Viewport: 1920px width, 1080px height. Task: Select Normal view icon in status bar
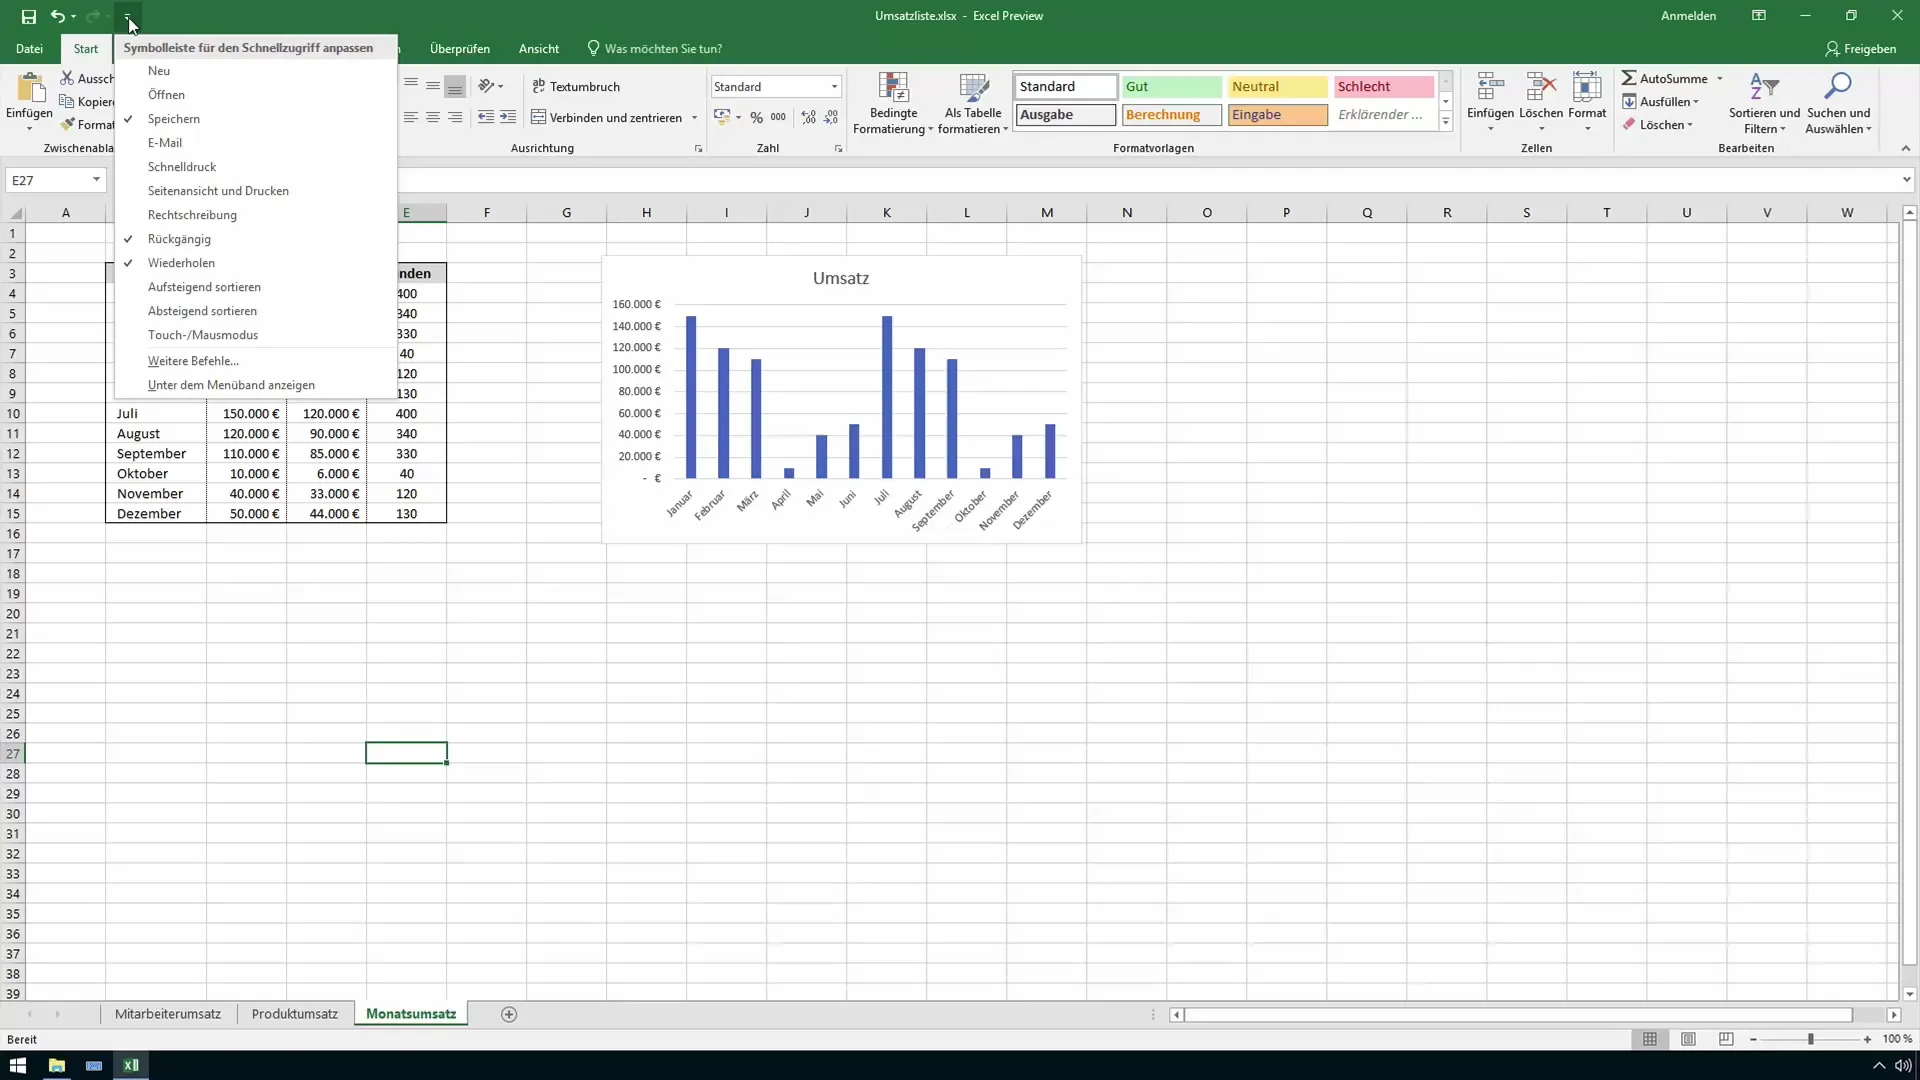[1650, 1039]
